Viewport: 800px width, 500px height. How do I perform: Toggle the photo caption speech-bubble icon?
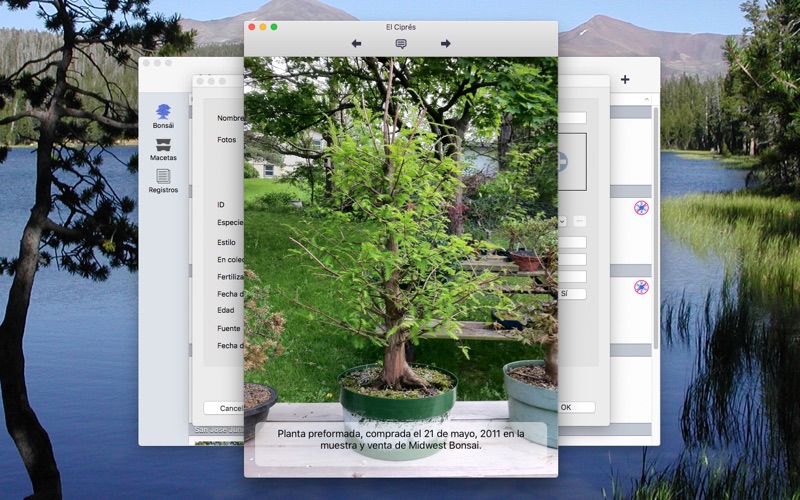click(x=401, y=44)
